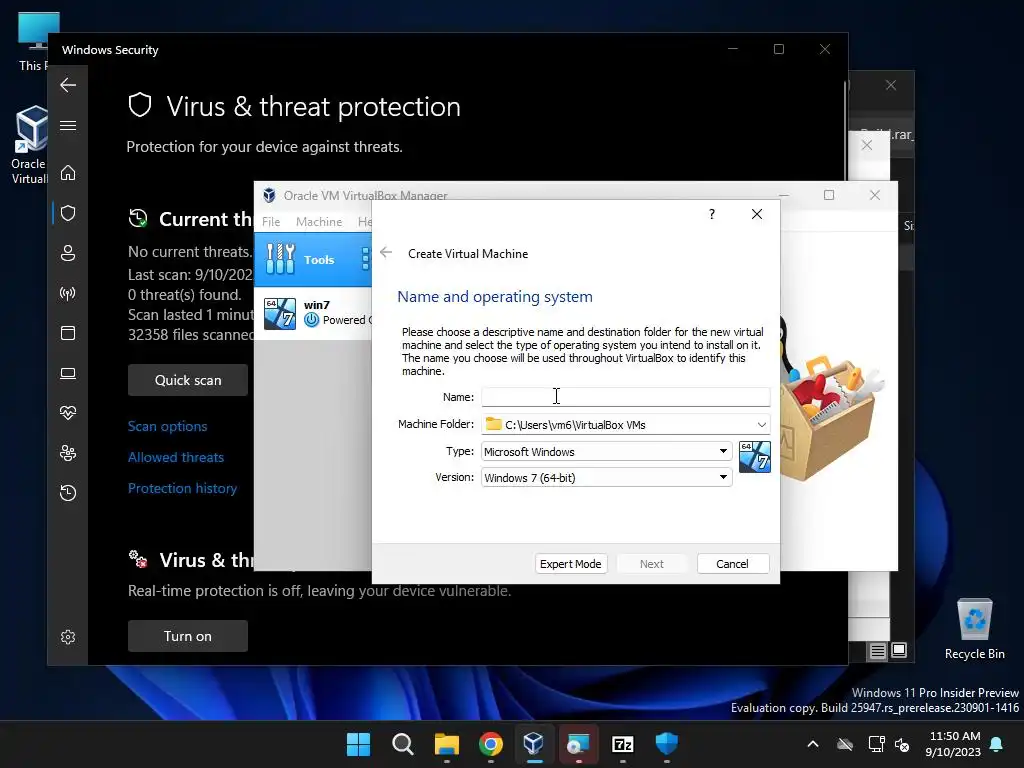Viewport: 1024px width, 768px height.
Task: Select Virus & threat protection shield sidebar icon
Action: coord(68,213)
